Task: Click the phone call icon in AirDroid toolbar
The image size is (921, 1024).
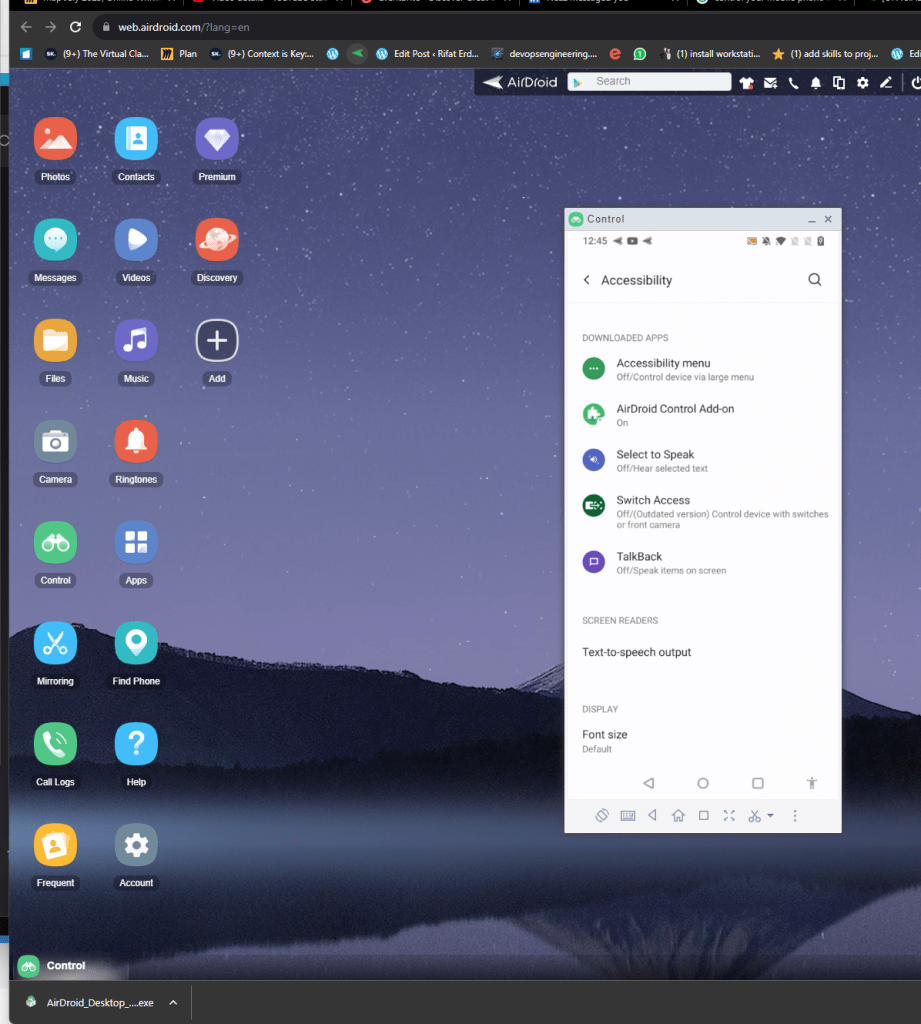Action: pos(794,82)
